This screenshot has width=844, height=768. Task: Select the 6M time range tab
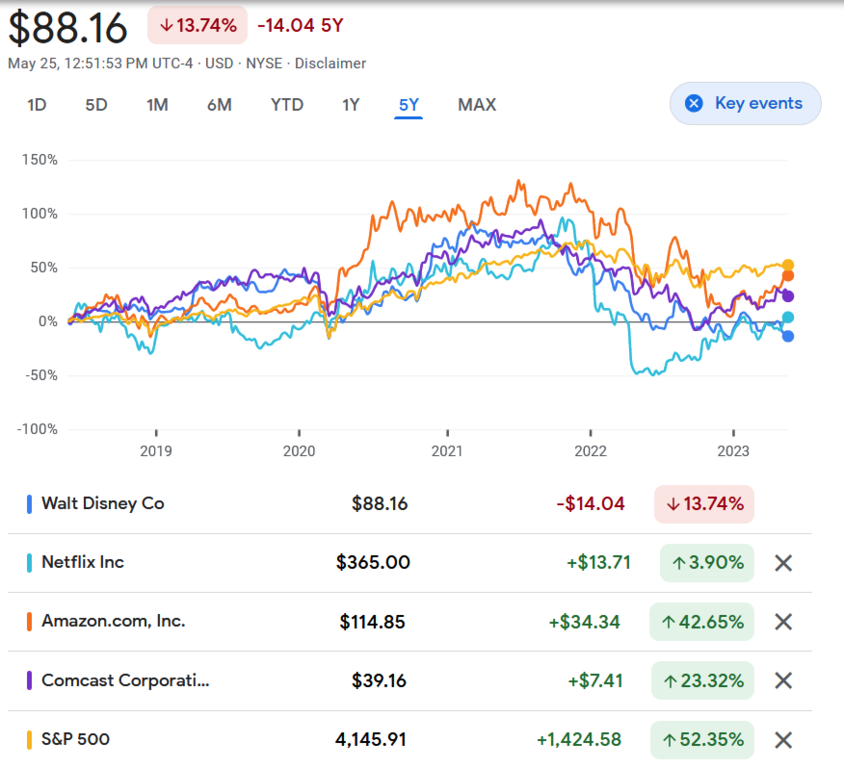click(220, 105)
